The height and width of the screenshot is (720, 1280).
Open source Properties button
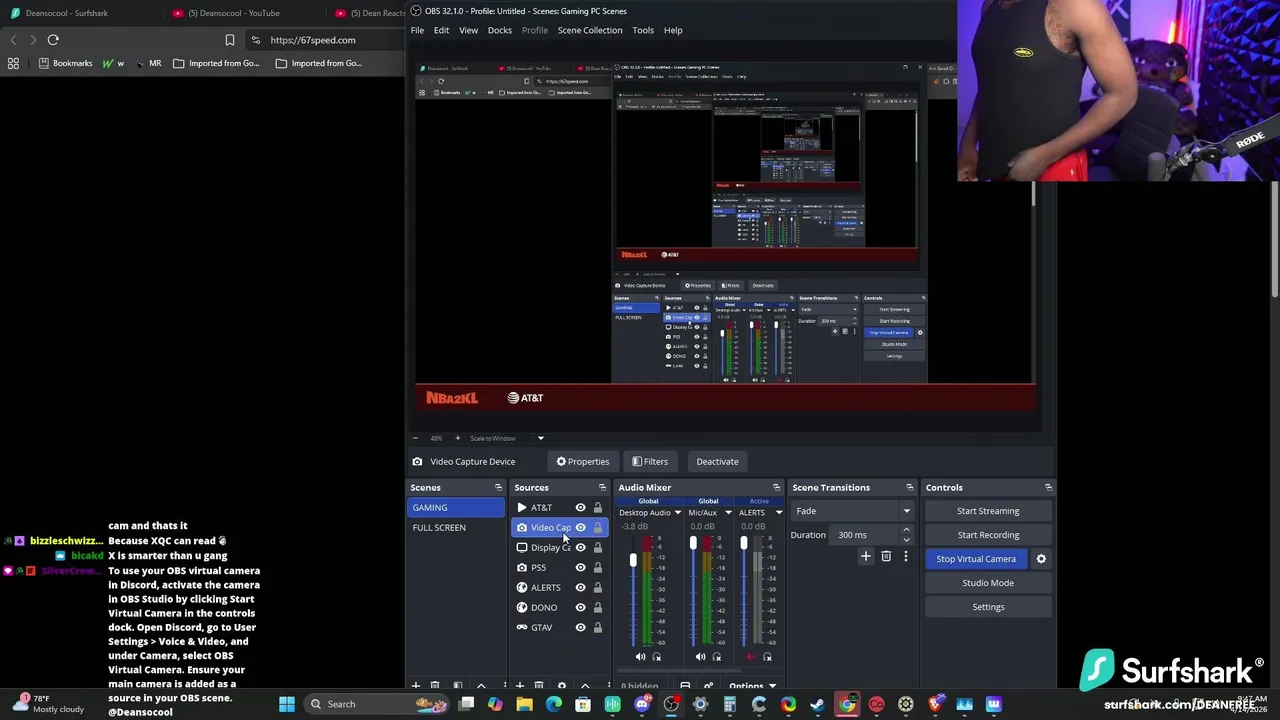pyautogui.click(x=583, y=462)
